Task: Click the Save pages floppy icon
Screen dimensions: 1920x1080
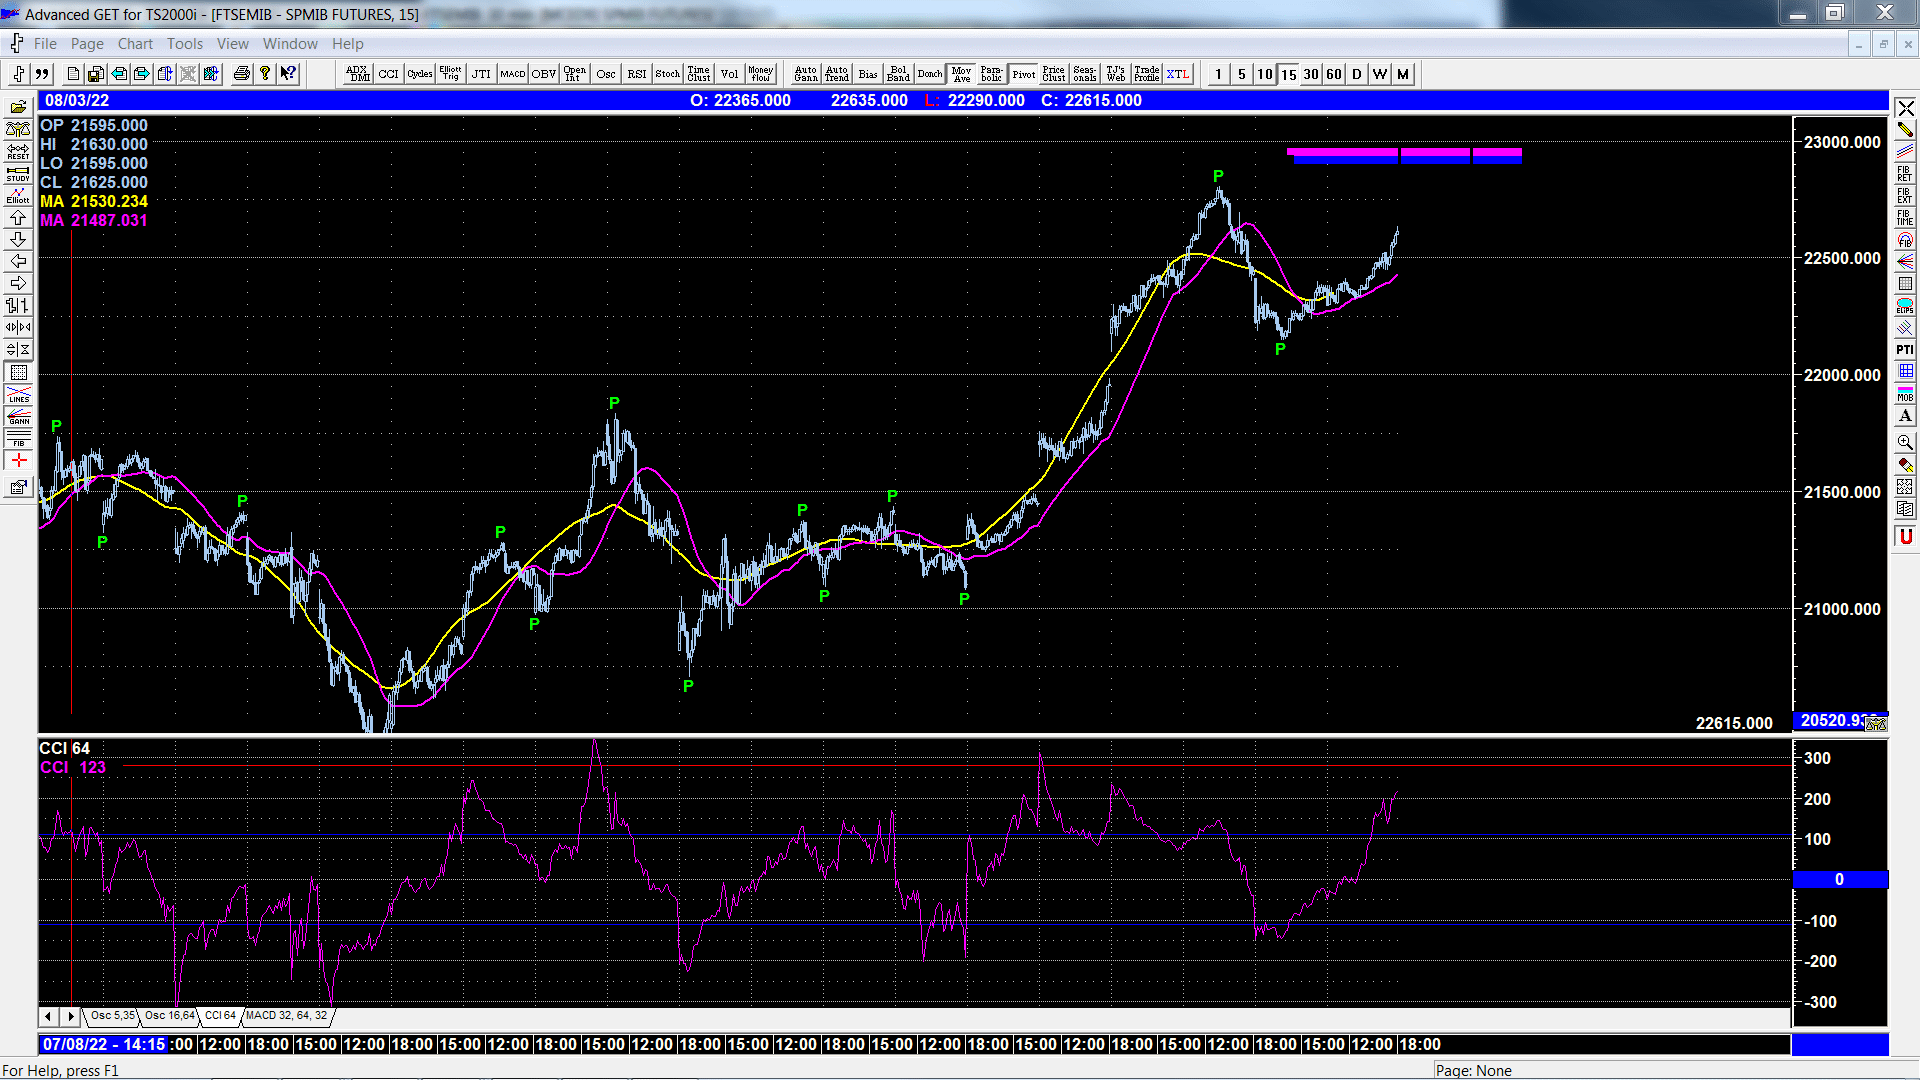Action: (96, 74)
